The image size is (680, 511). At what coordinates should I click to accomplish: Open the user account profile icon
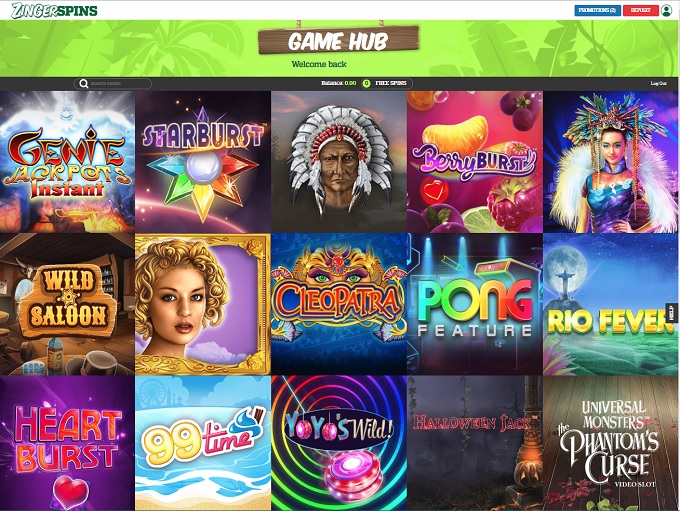(x=667, y=10)
